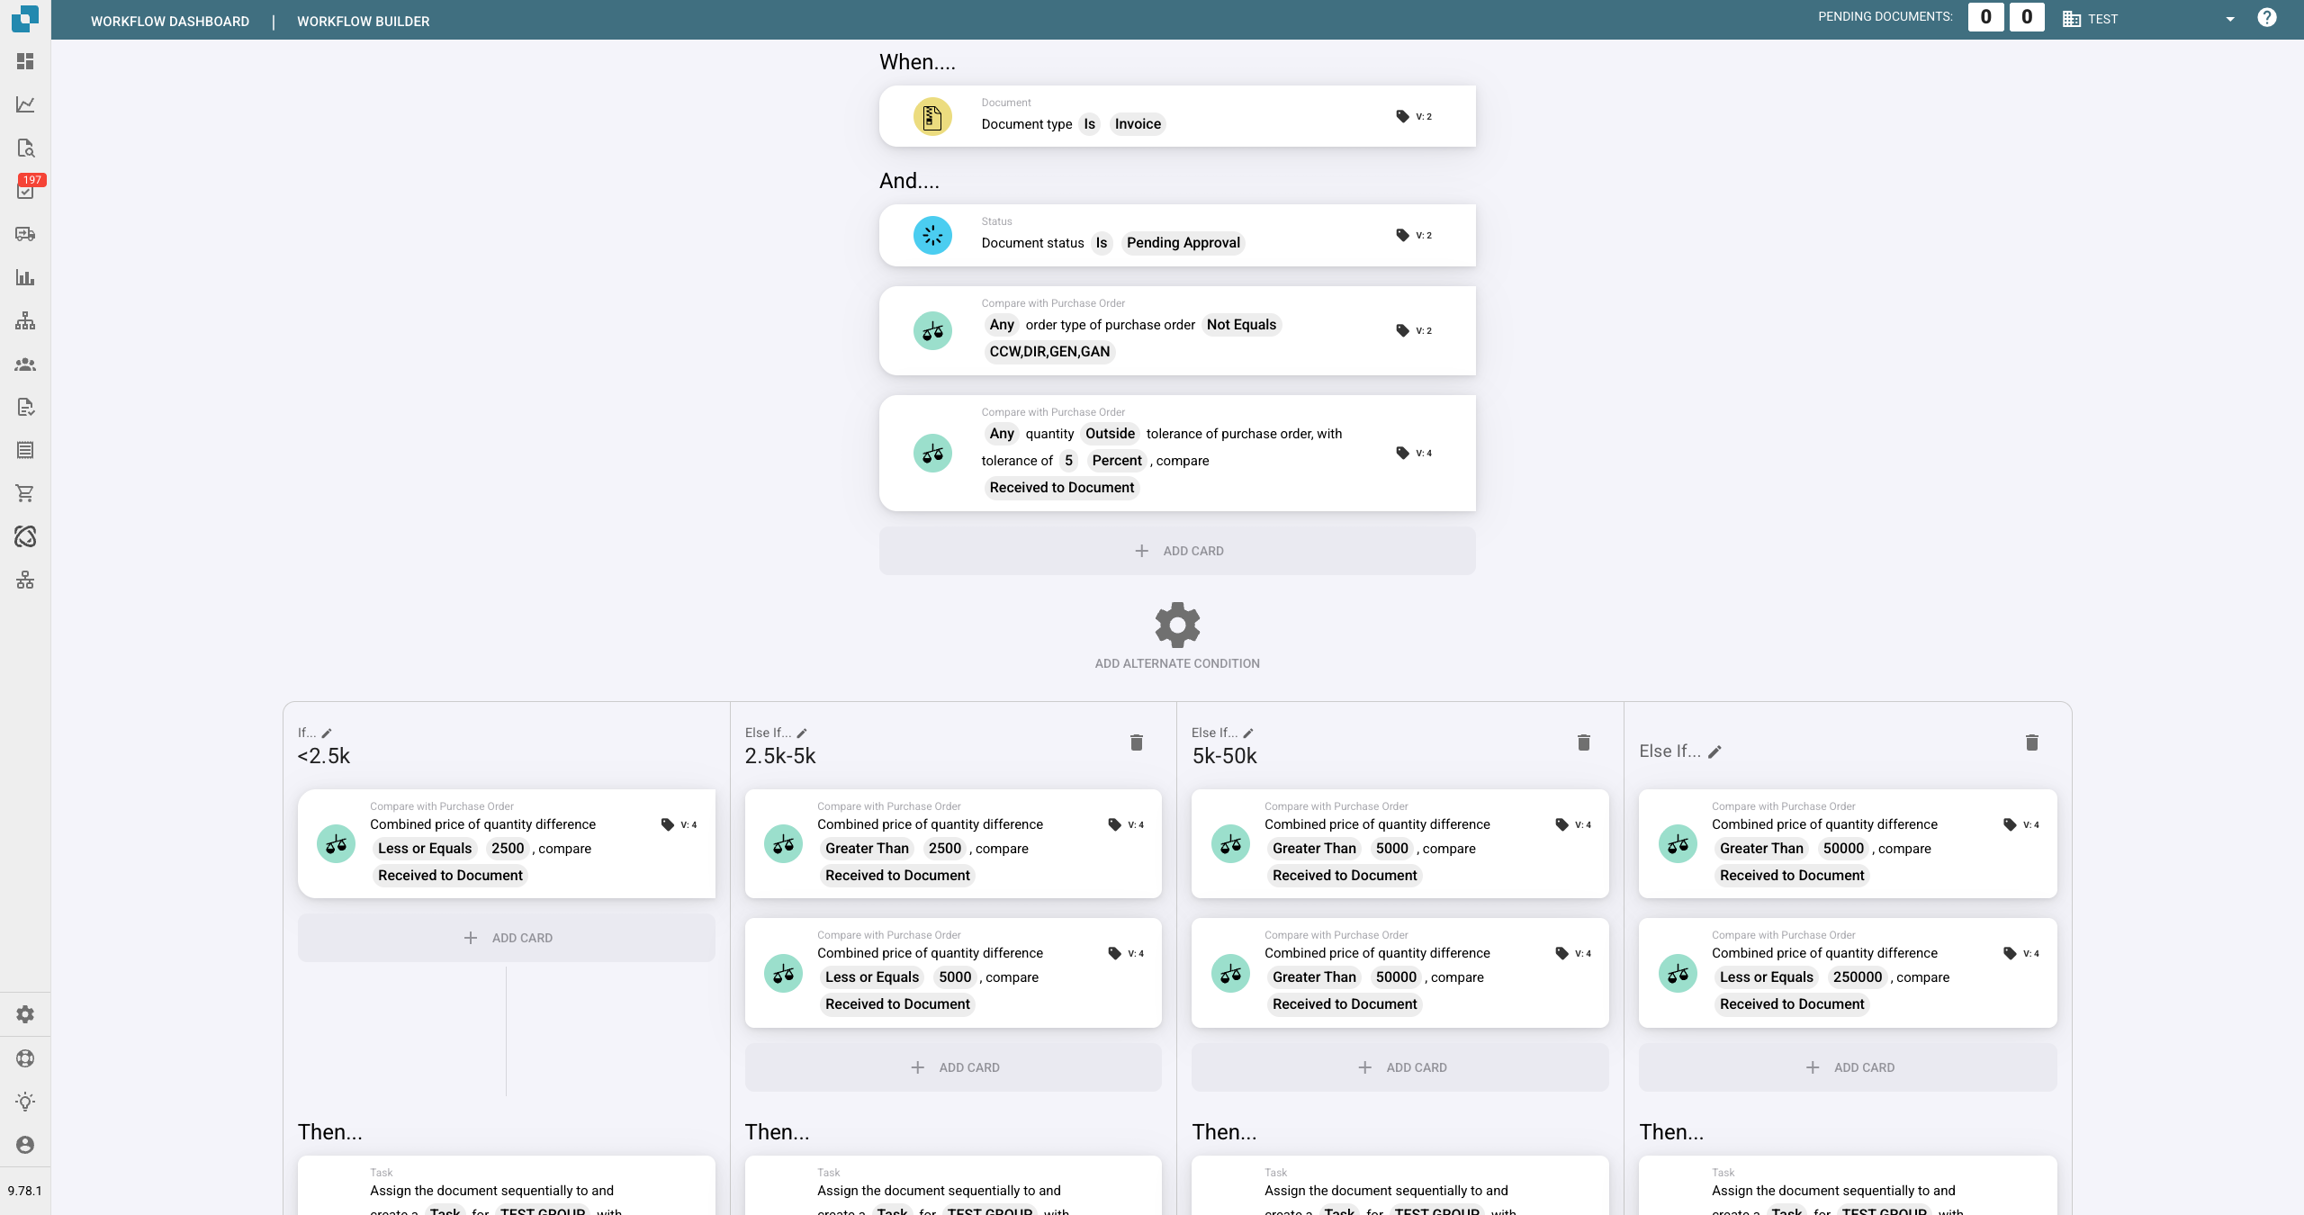Click the document search sidebar icon
The width and height of the screenshot is (2304, 1215).
pos(25,148)
